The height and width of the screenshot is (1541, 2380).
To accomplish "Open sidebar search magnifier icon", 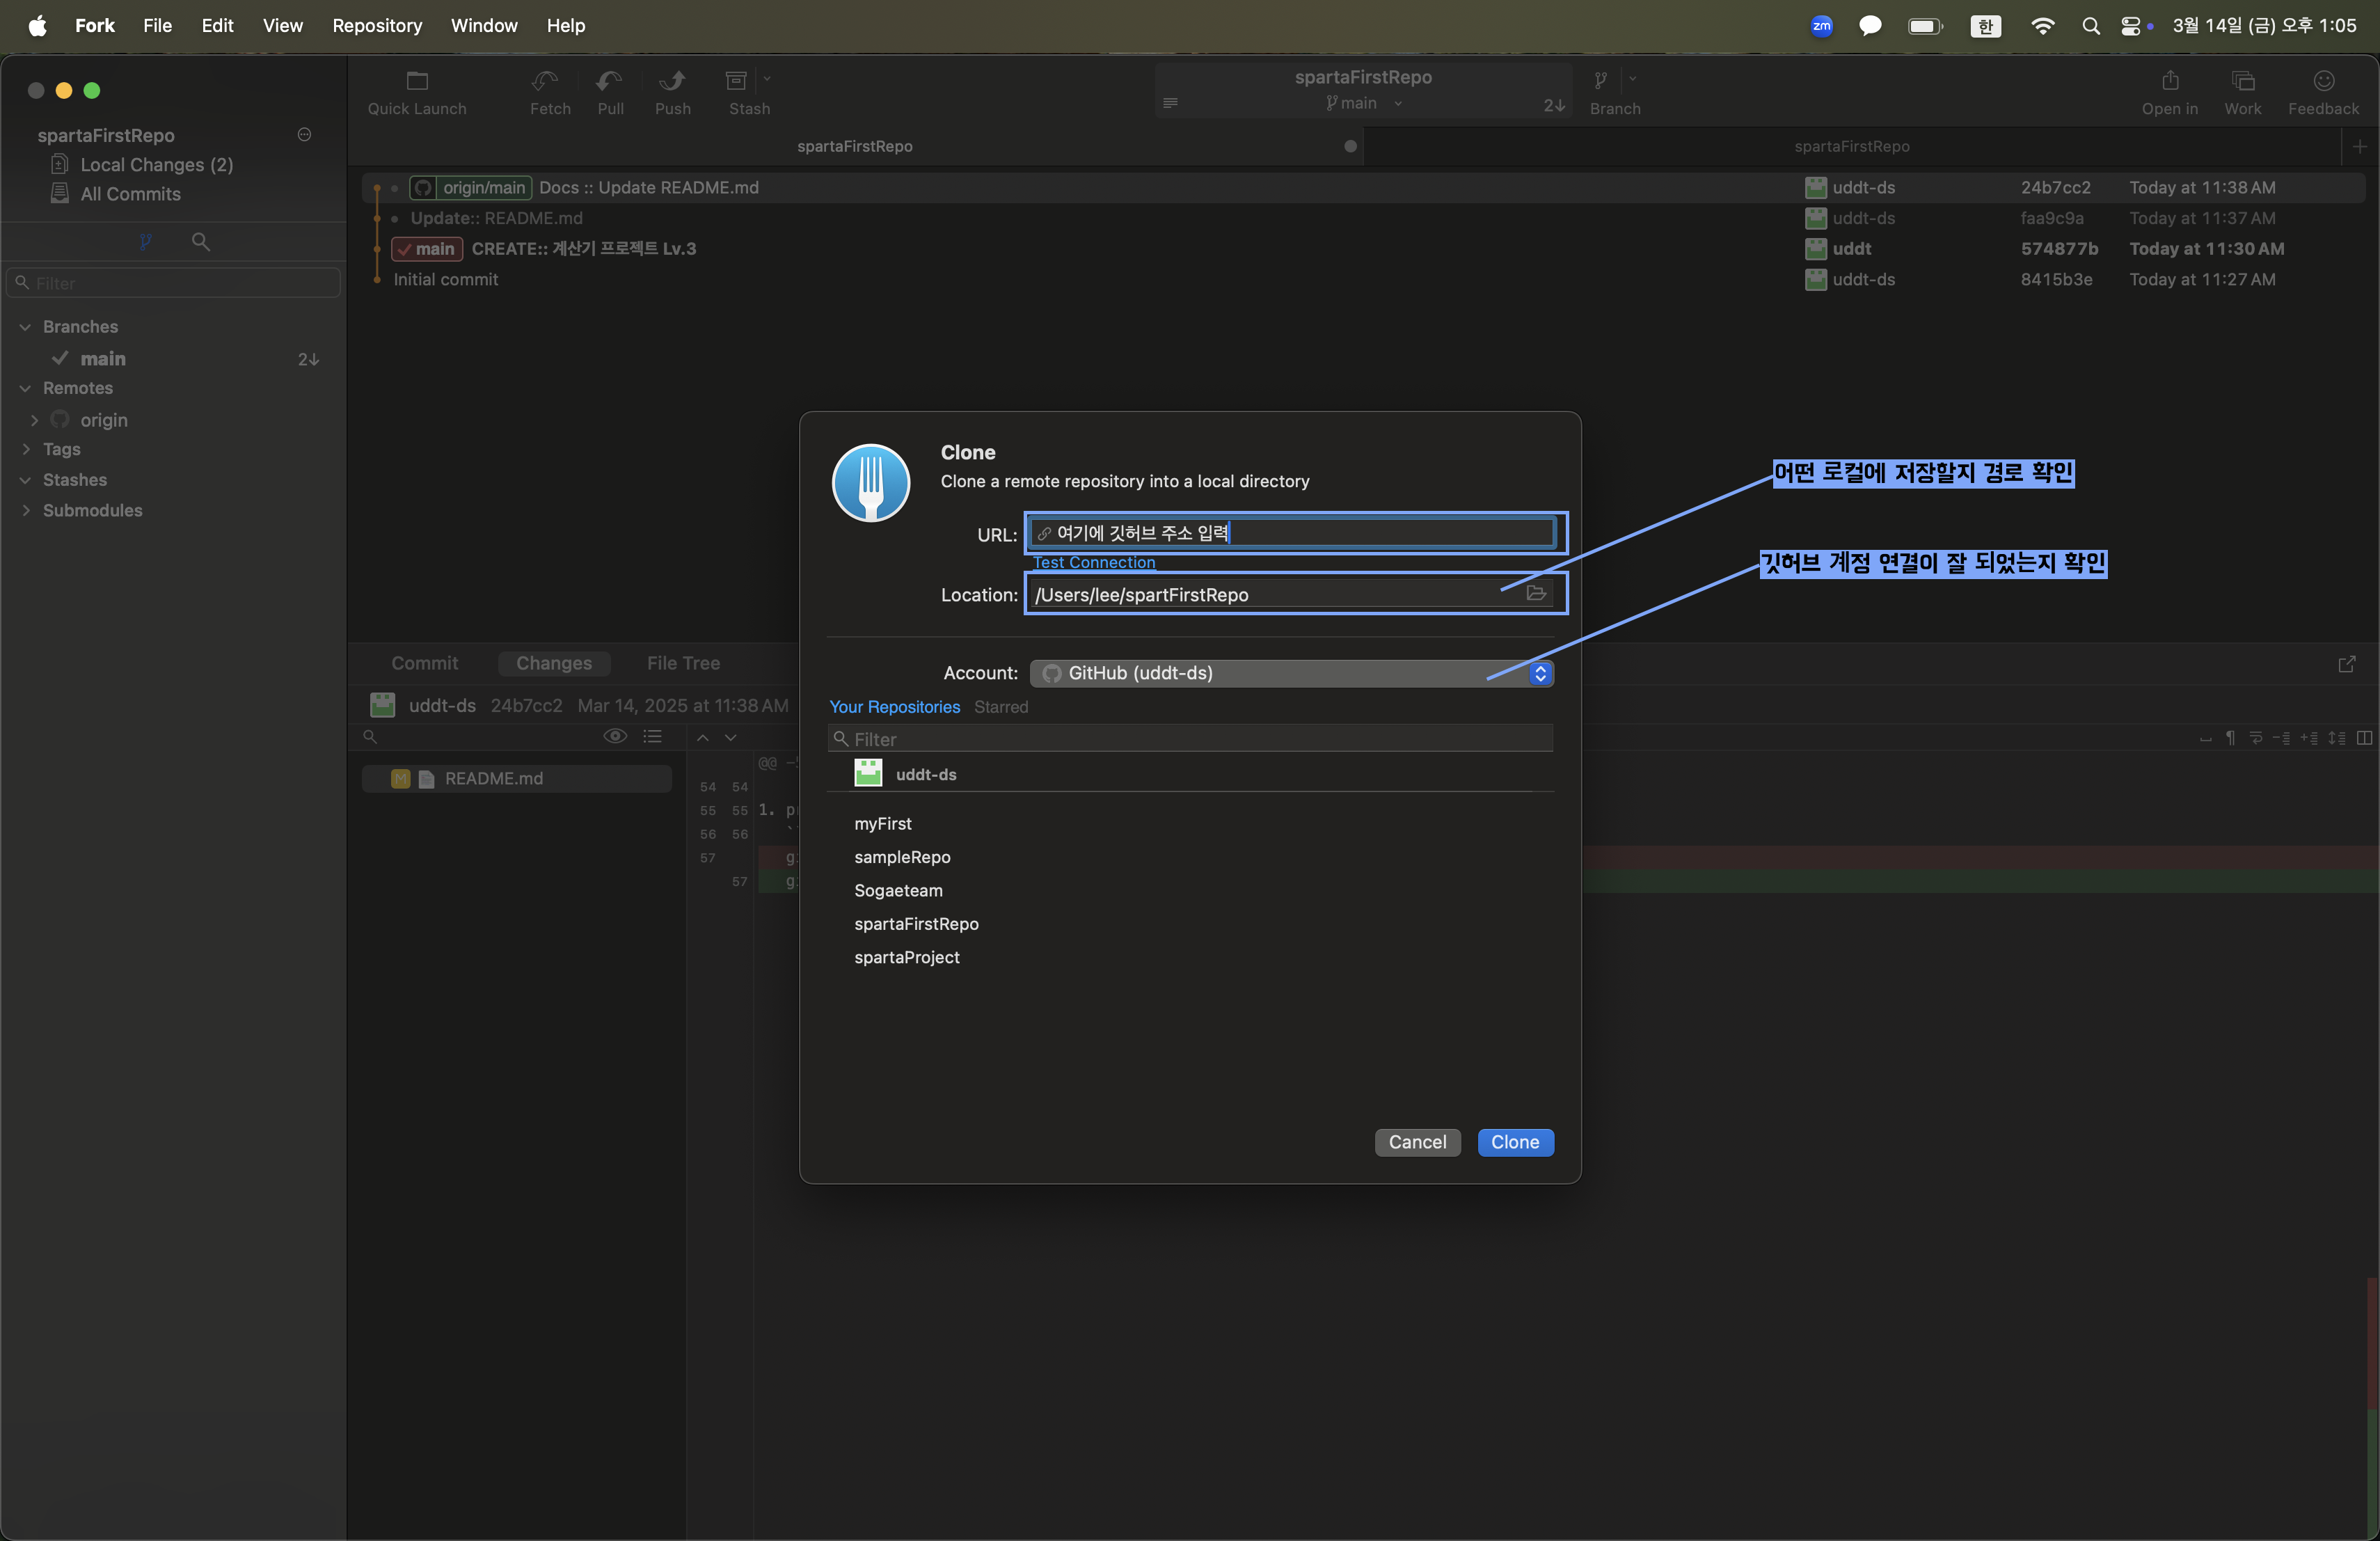I will coord(200,241).
